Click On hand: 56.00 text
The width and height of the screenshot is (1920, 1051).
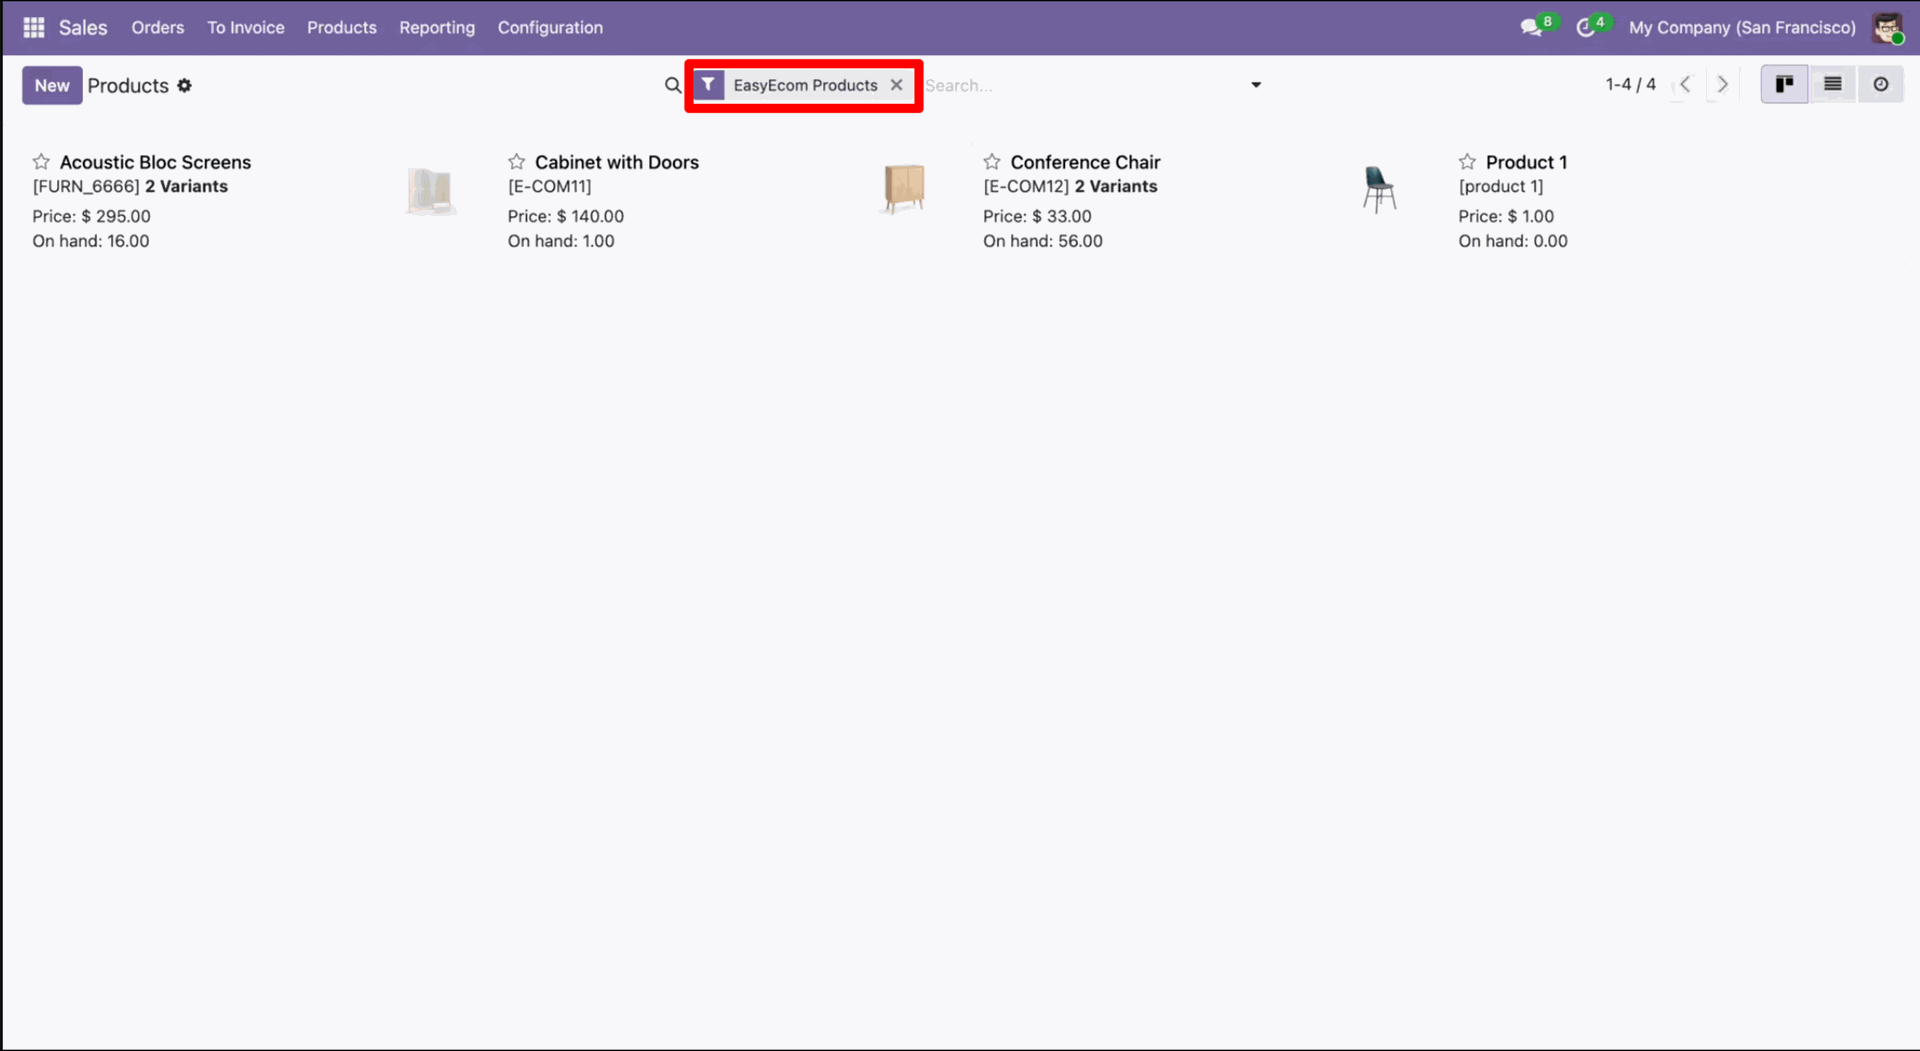(1043, 241)
